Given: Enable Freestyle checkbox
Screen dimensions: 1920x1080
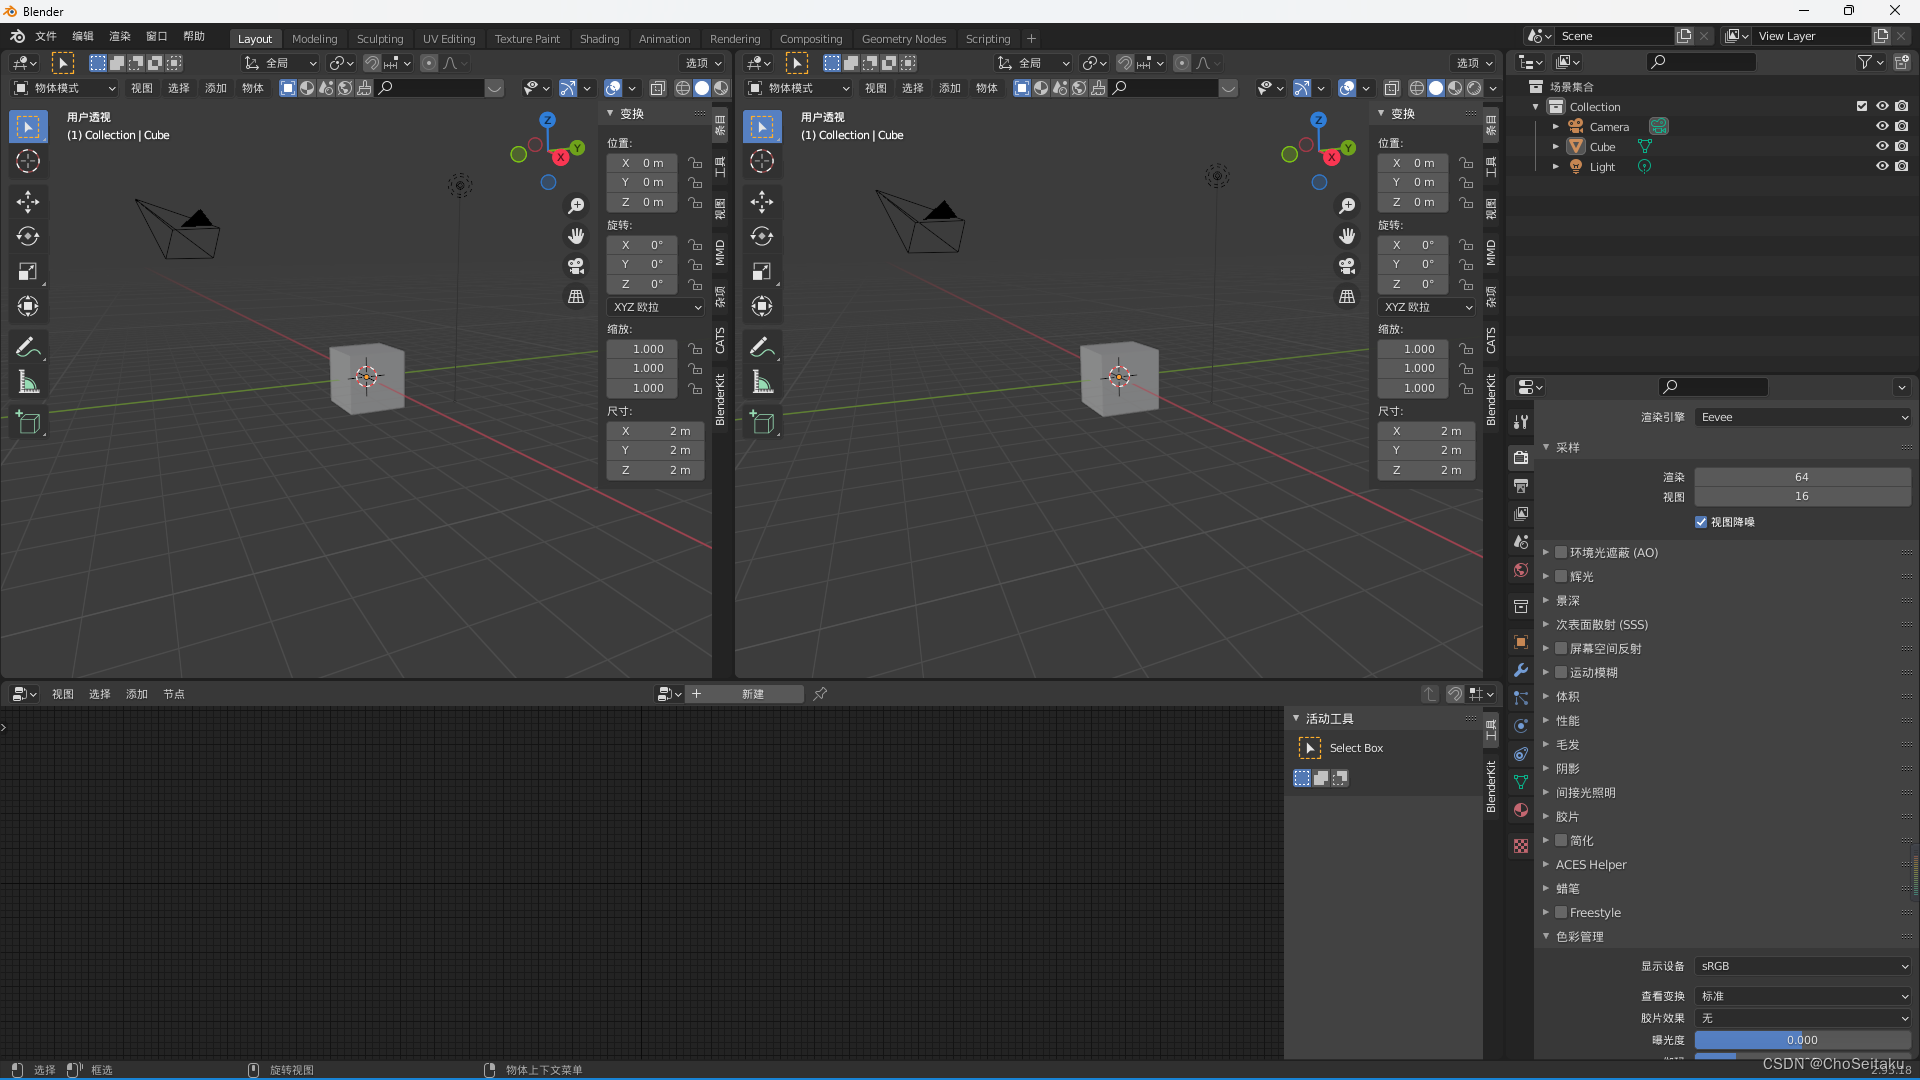Looking at the screenshot, I should (1561, 912).
